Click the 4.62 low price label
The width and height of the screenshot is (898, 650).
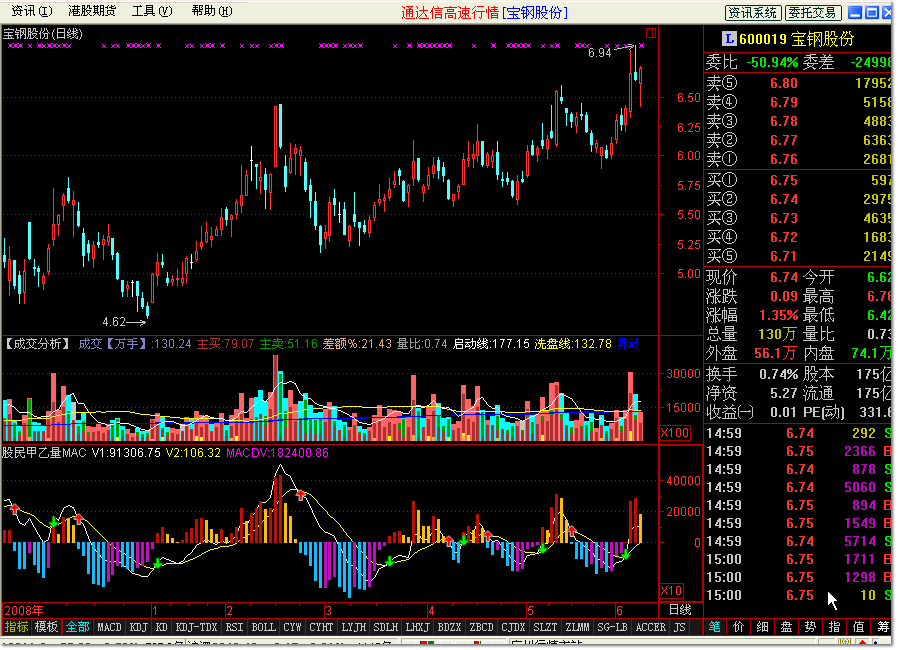pyautogui.click(x=114, y=322)
